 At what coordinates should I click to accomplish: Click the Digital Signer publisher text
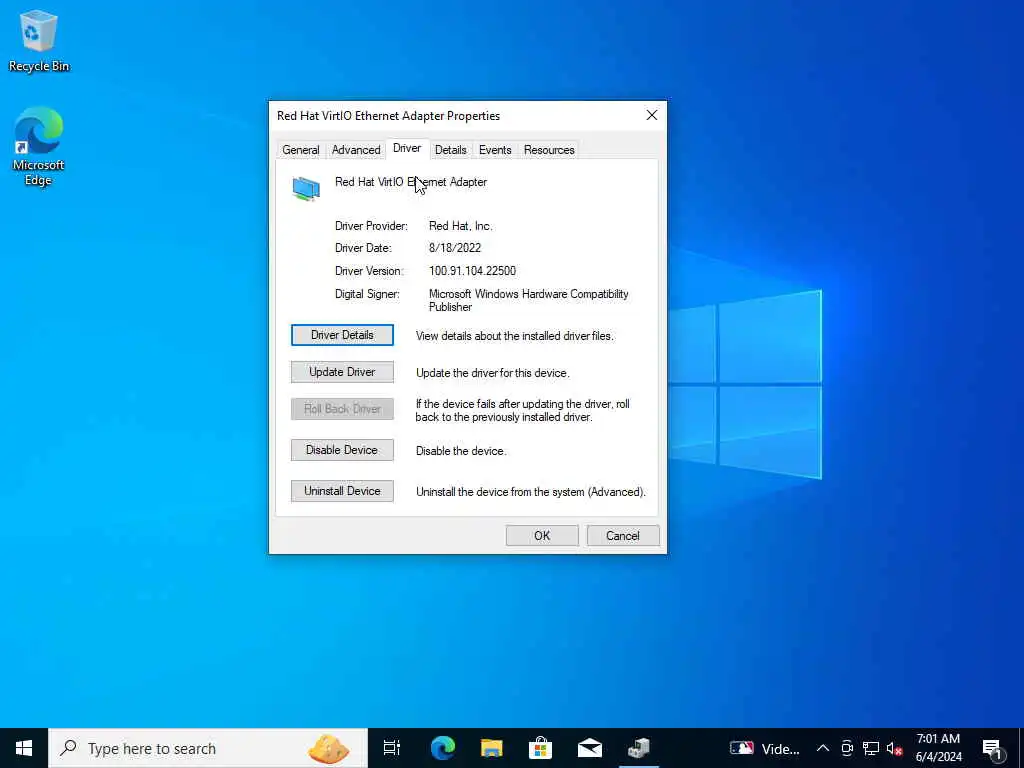point(528,300)
